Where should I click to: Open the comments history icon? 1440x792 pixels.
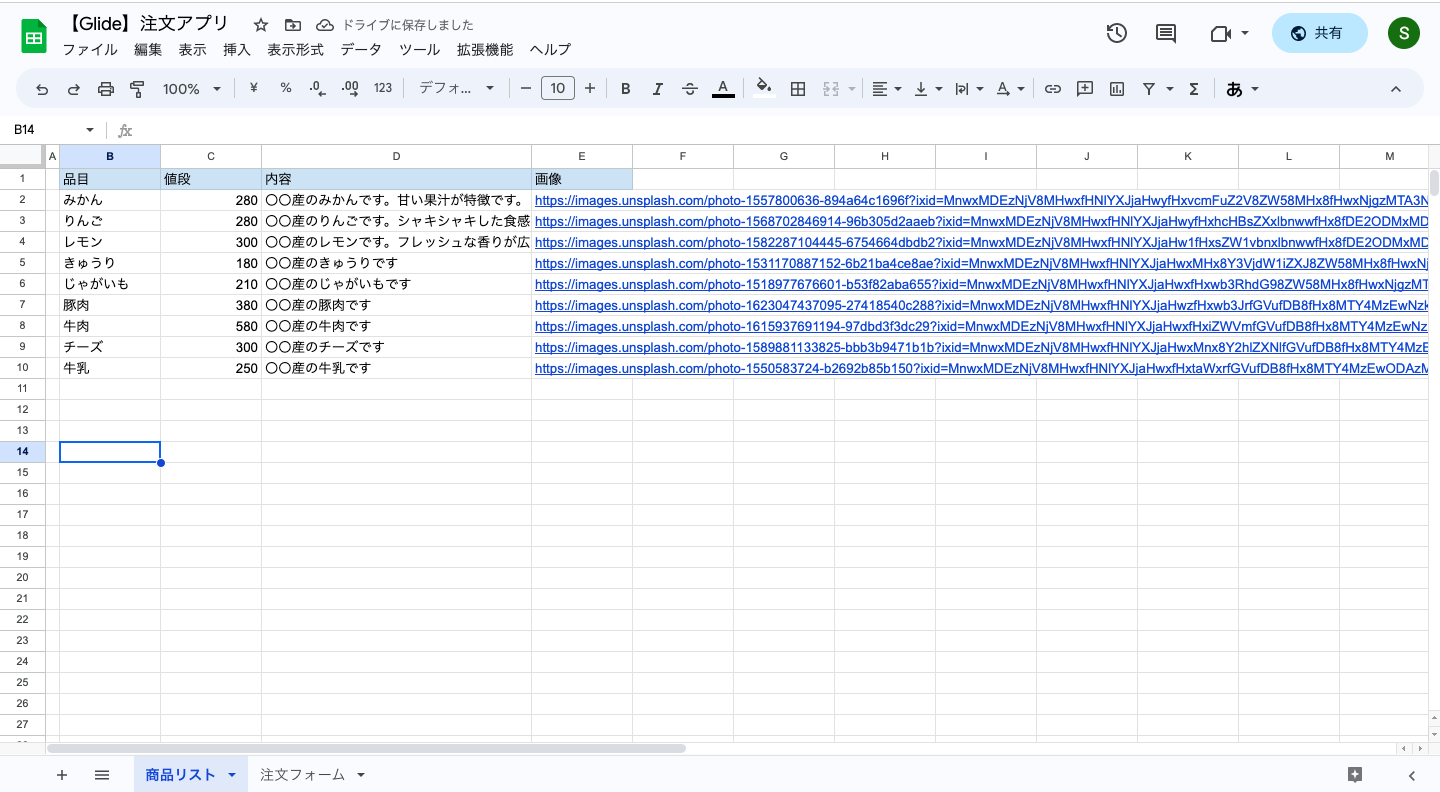(1166, 33)
